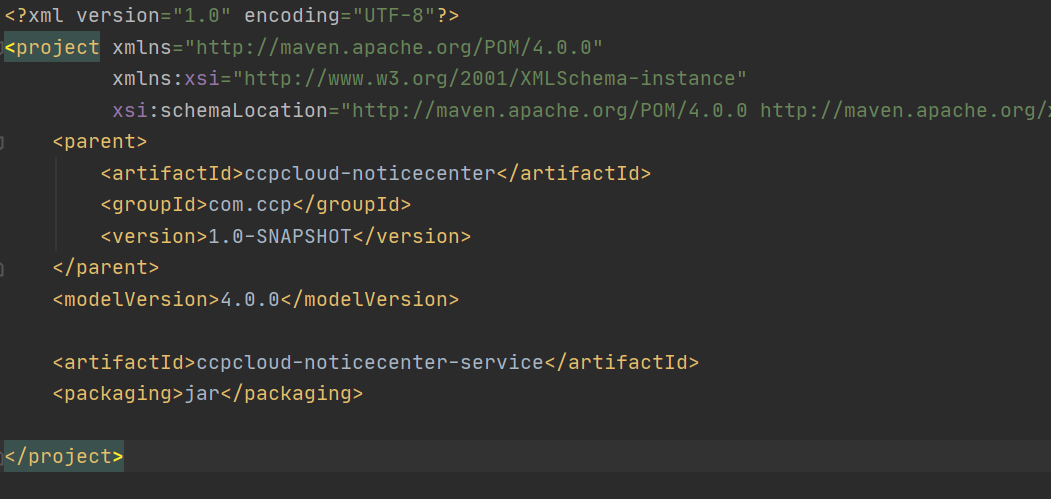Screen dimensions: 1051x499
Task: Click the xml version "1.0" value
Action: (202, 15)
